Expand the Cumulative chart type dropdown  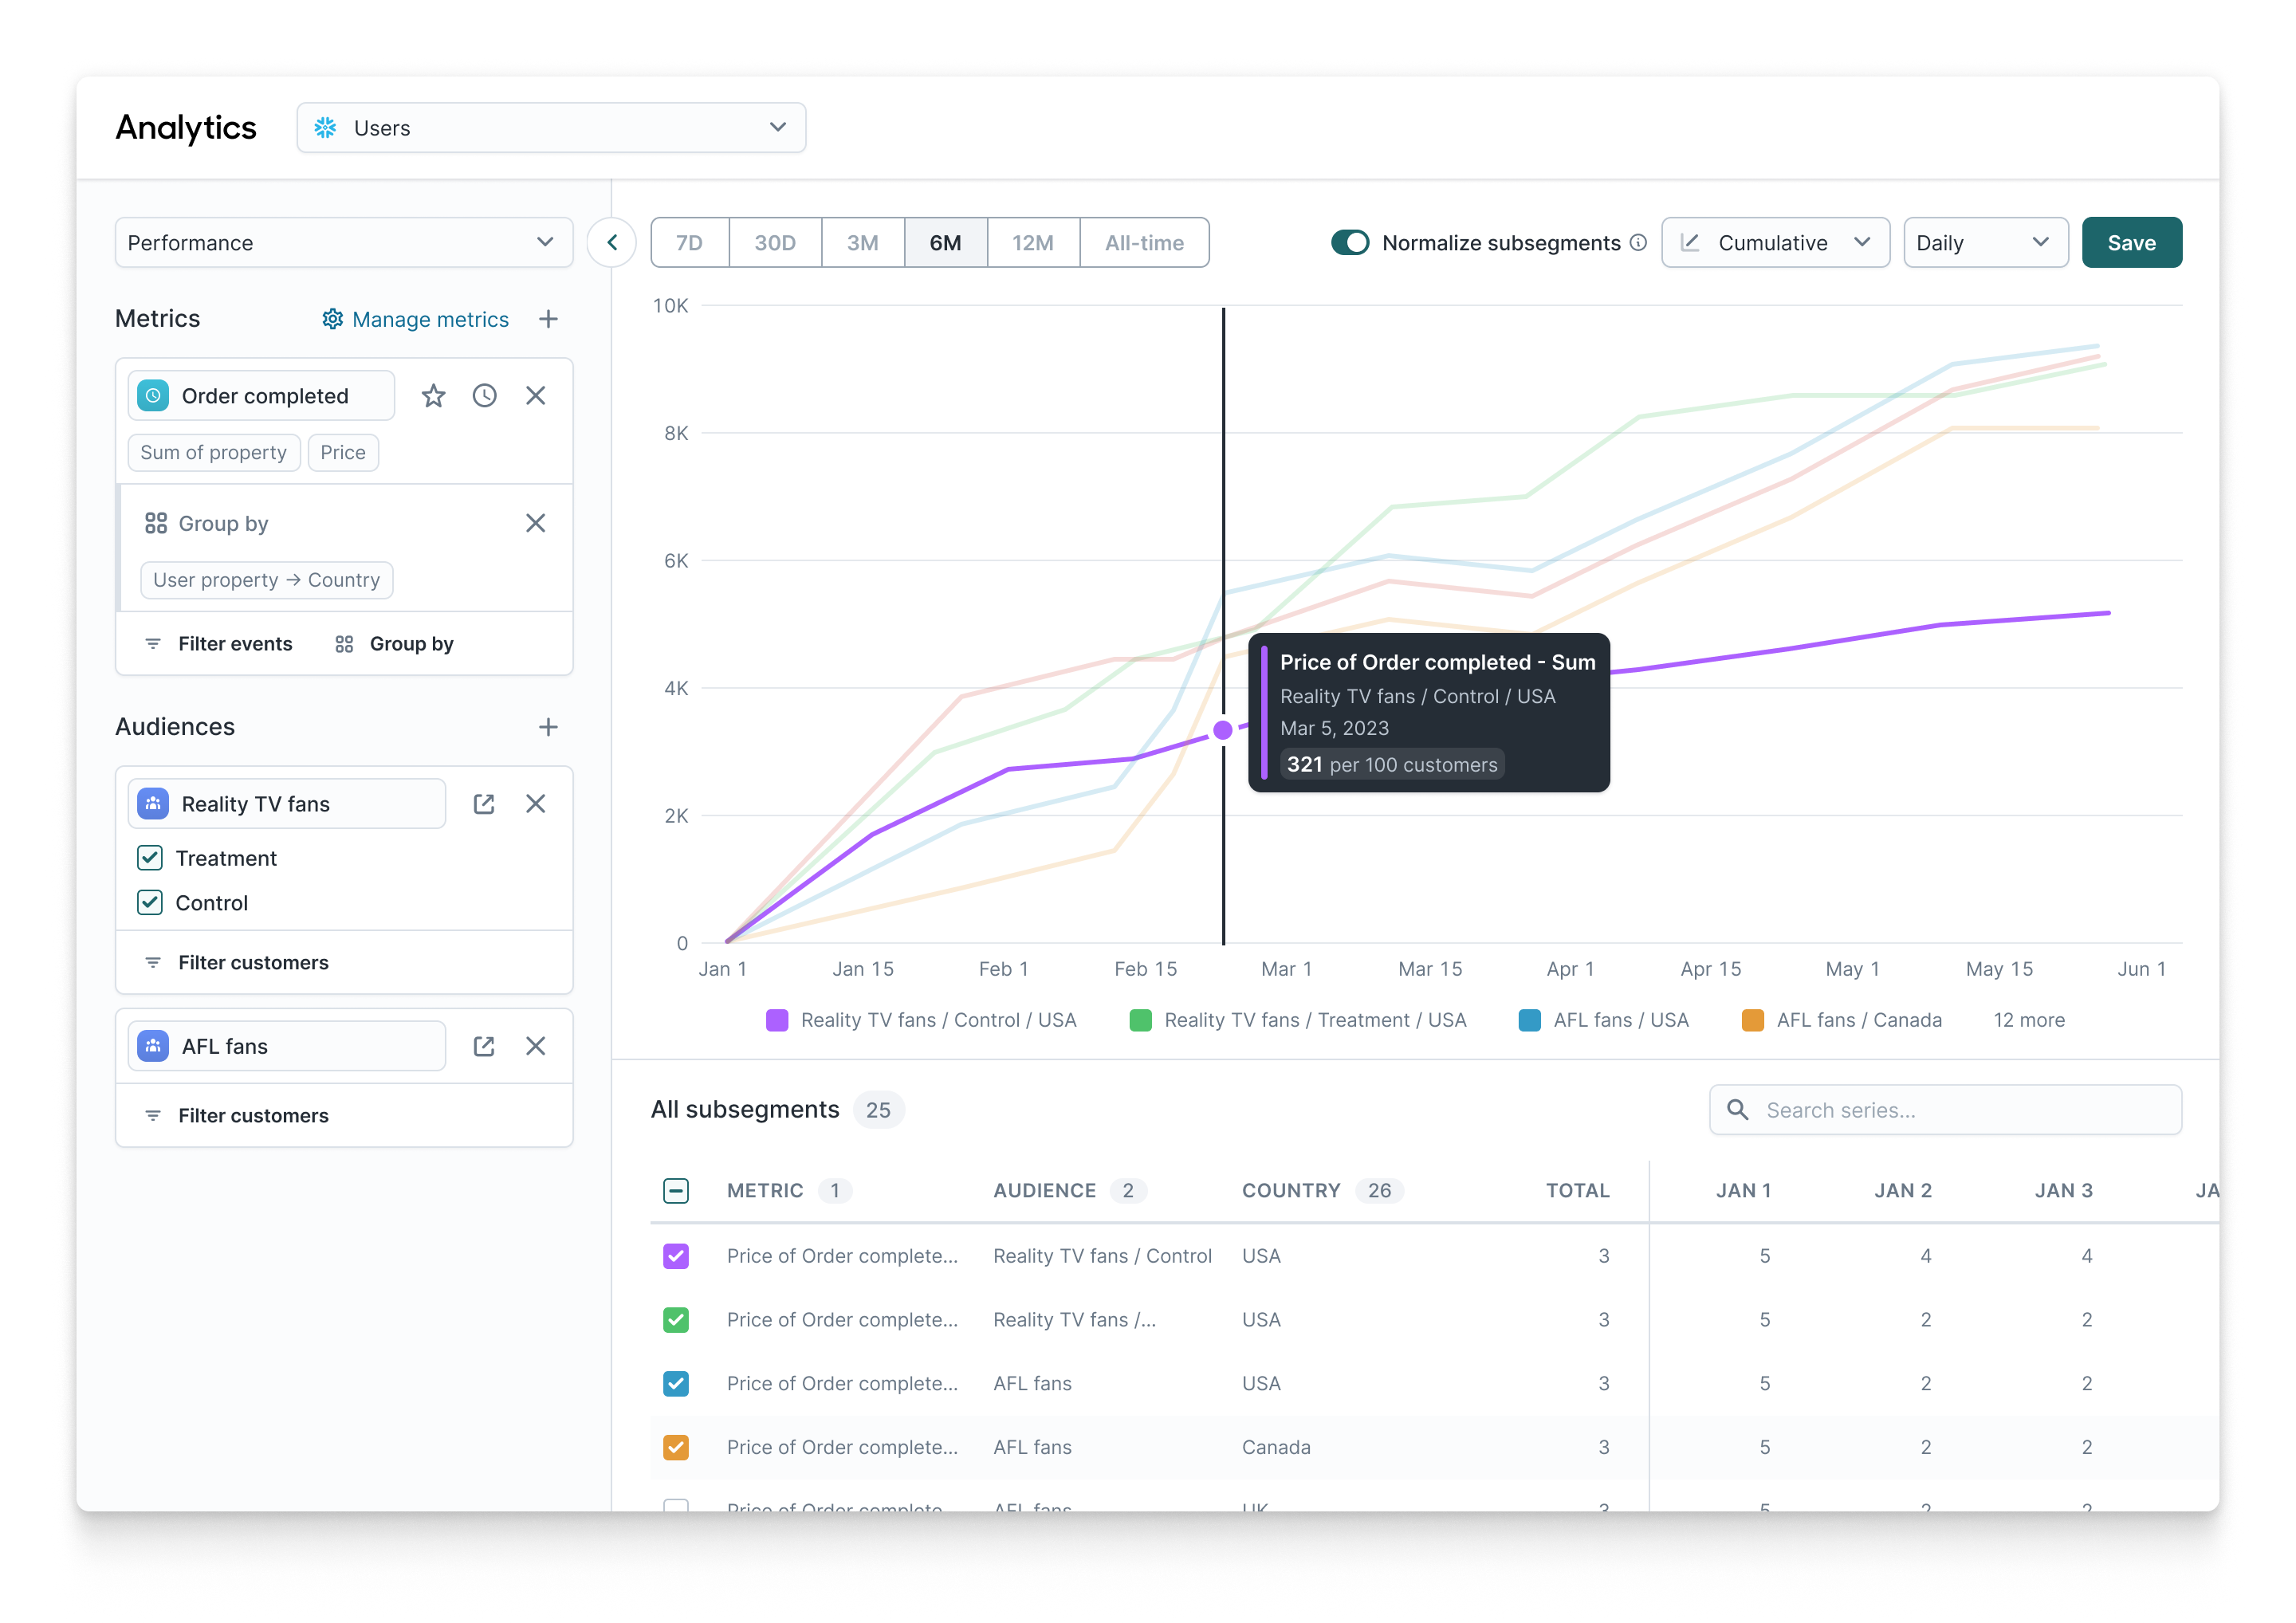point(1775,243)
